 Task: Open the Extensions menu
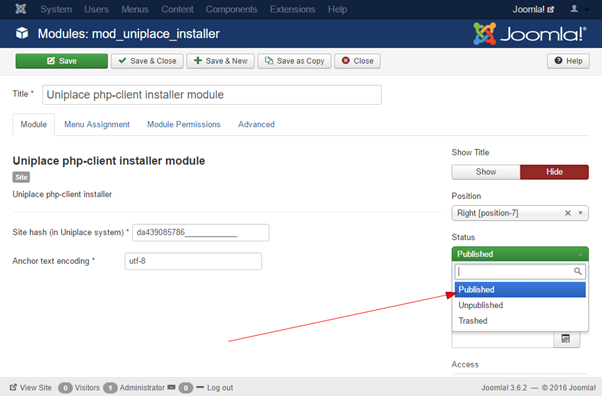[x=293, y=9]
